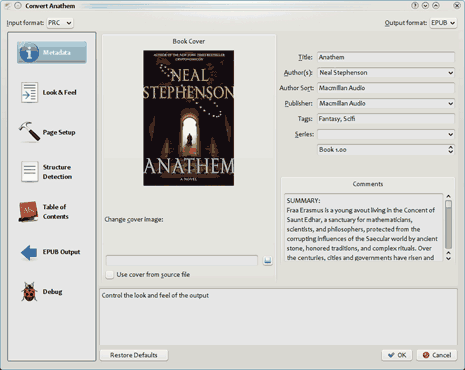Open the Look & Feel section icon

tap(29, 92)
